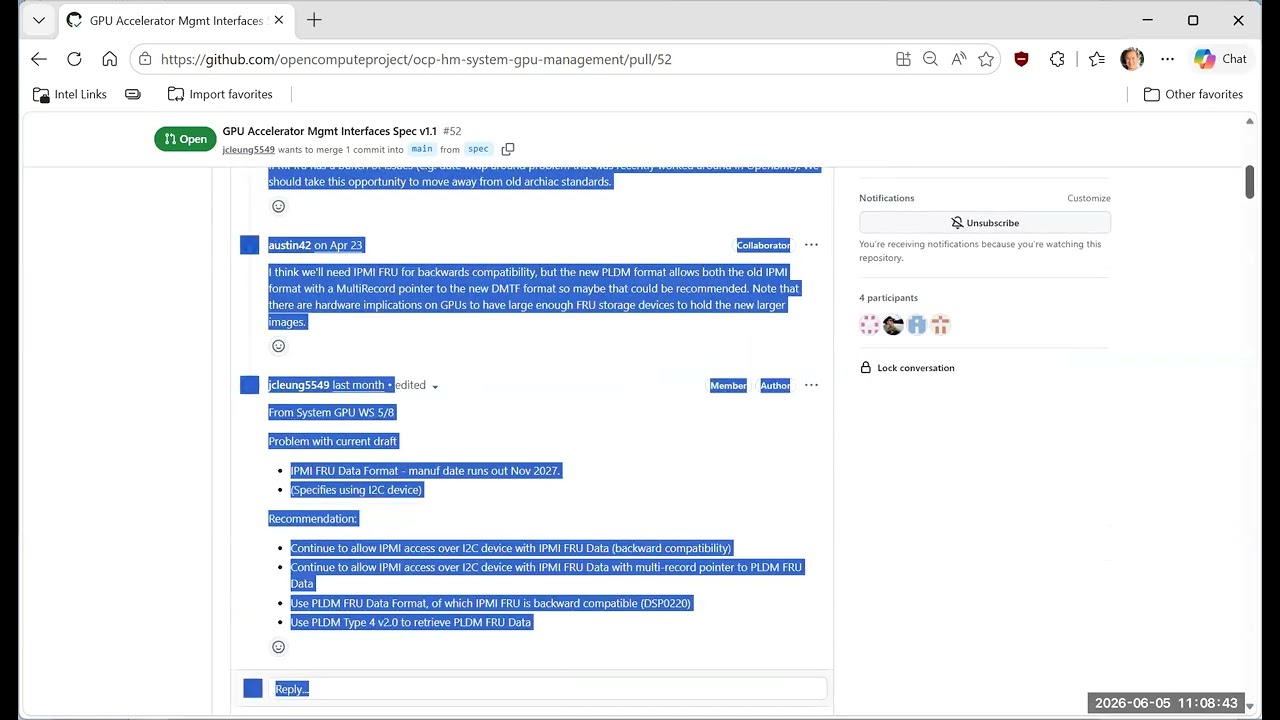Open the browser profile avatar
The image size is (1280, 720).
(1132, 59)
